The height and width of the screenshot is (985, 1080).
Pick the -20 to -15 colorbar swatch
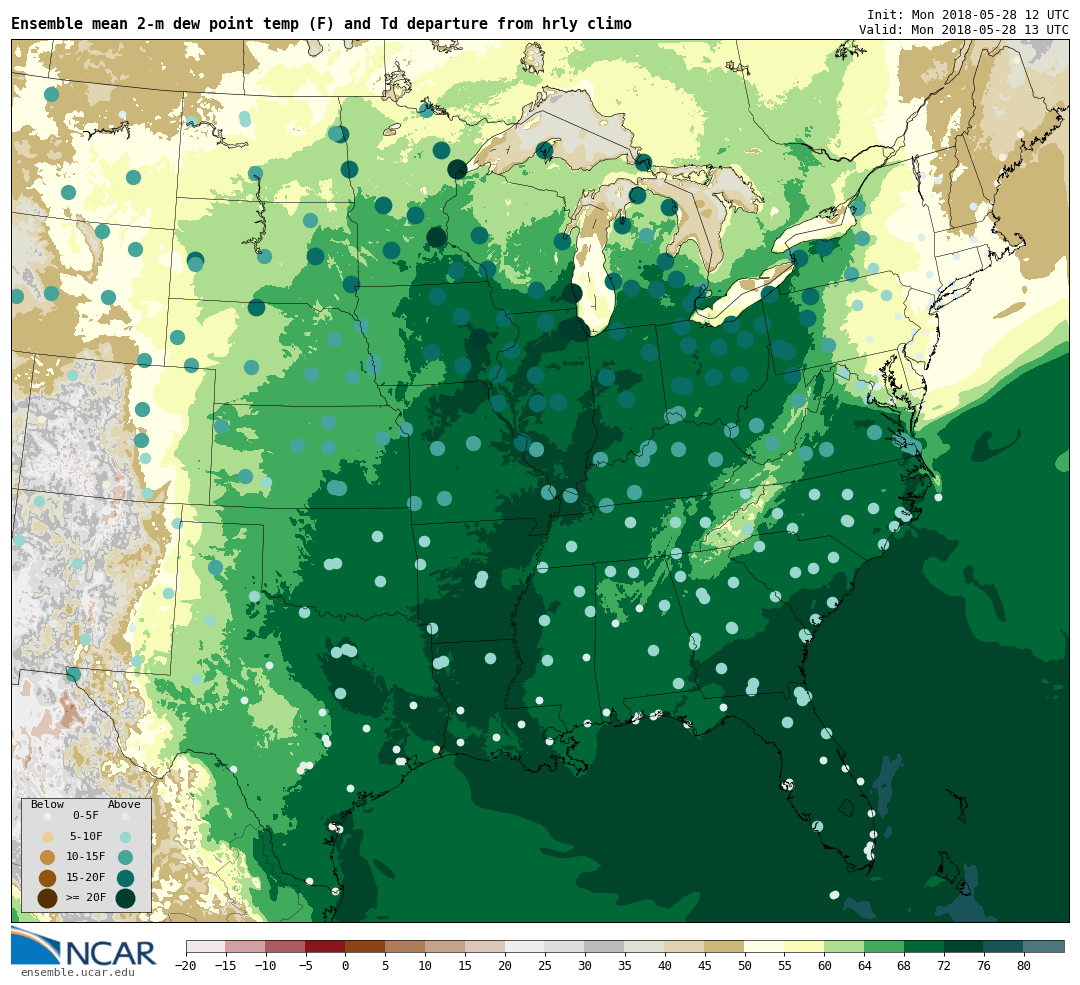(x=205, y=946)
